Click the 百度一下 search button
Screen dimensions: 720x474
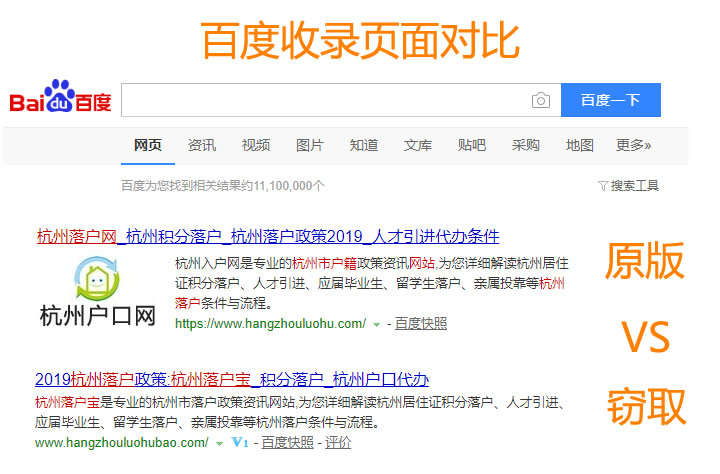pos(611,100)
